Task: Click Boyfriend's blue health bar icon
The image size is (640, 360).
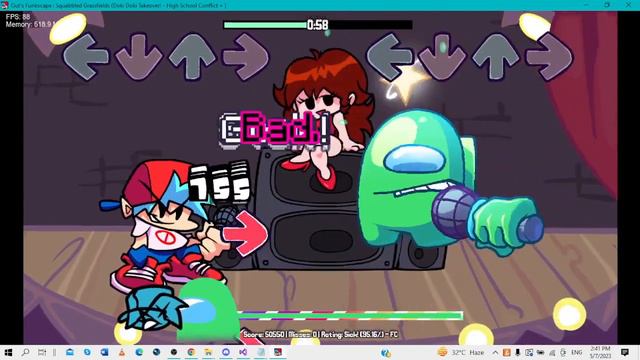Action: pyautogui.click(x=153, y=309)
